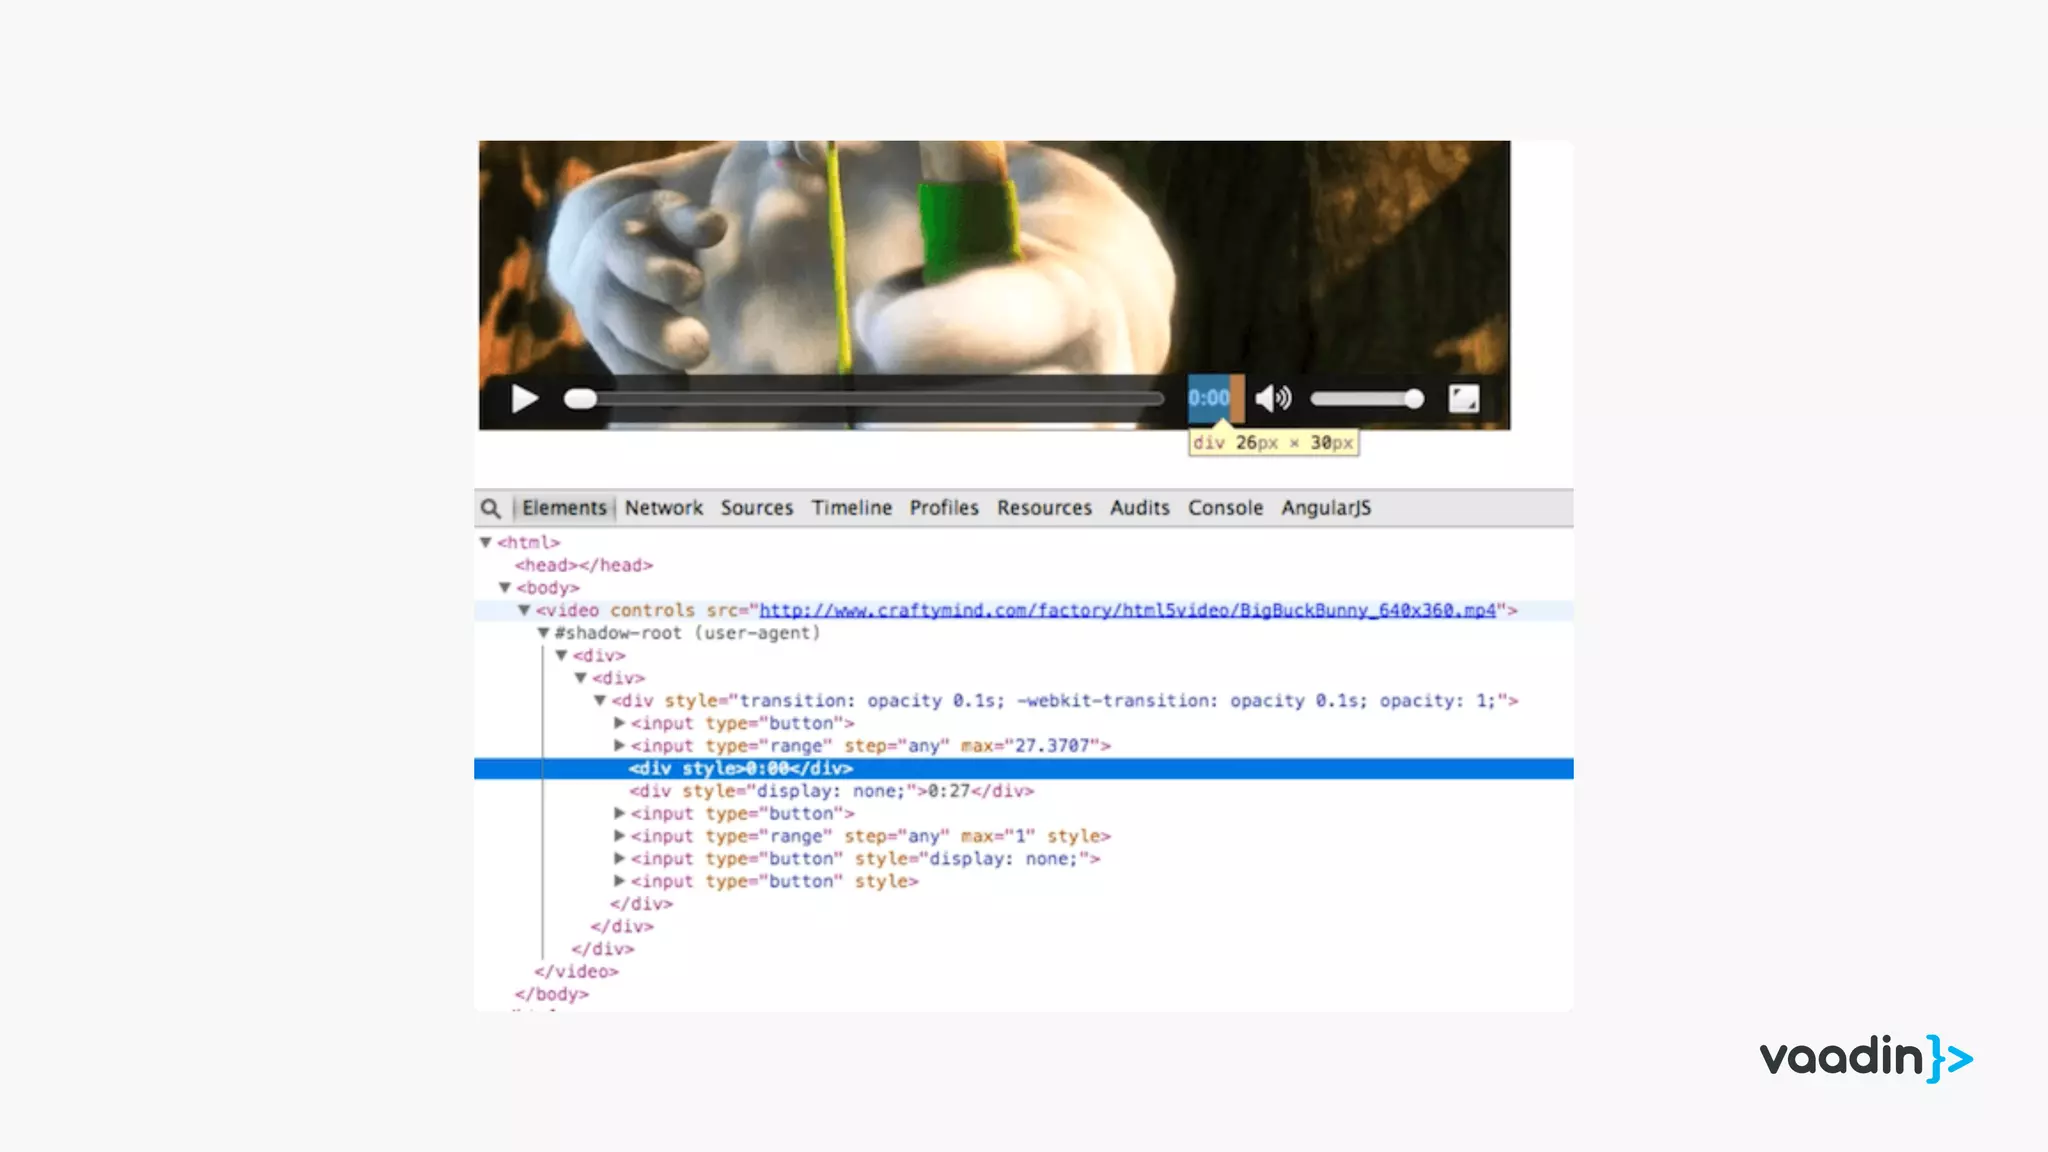The image size is (2048, 1152).
Task: Collapse the html root node
Action: (x=485, y=542)
